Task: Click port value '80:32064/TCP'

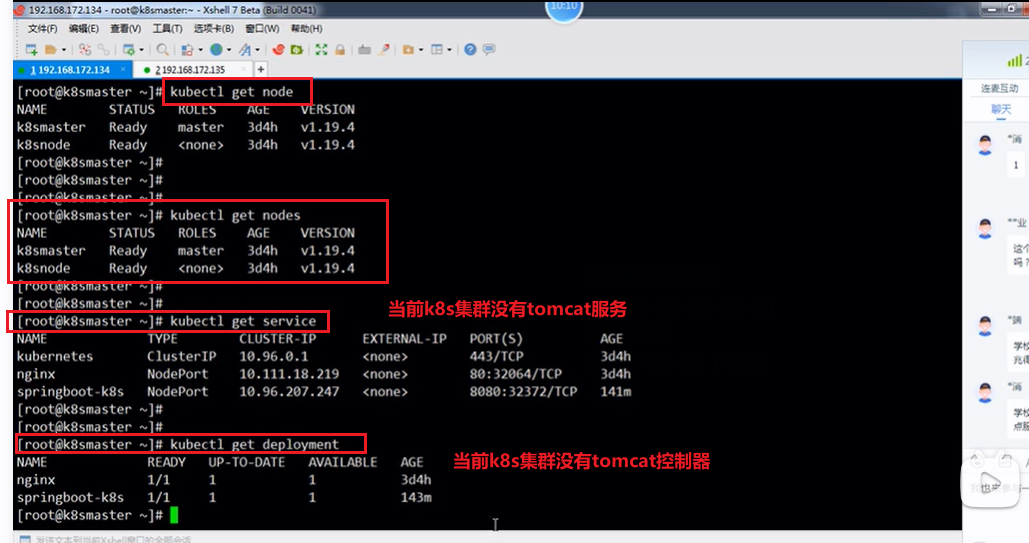Action: [x=516, y=374]
